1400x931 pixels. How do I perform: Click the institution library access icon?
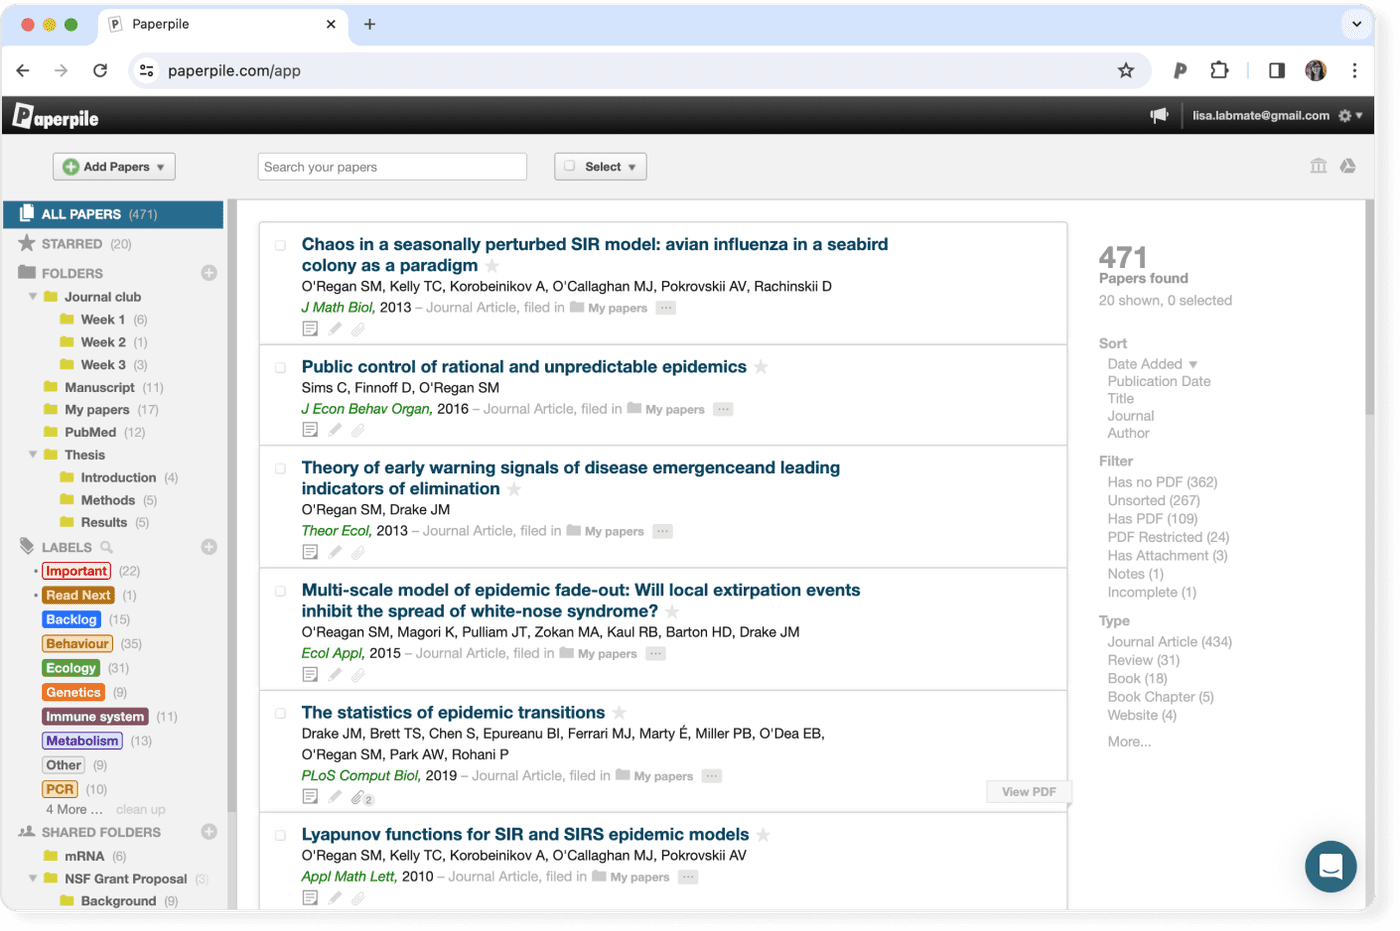(1317, 165)
